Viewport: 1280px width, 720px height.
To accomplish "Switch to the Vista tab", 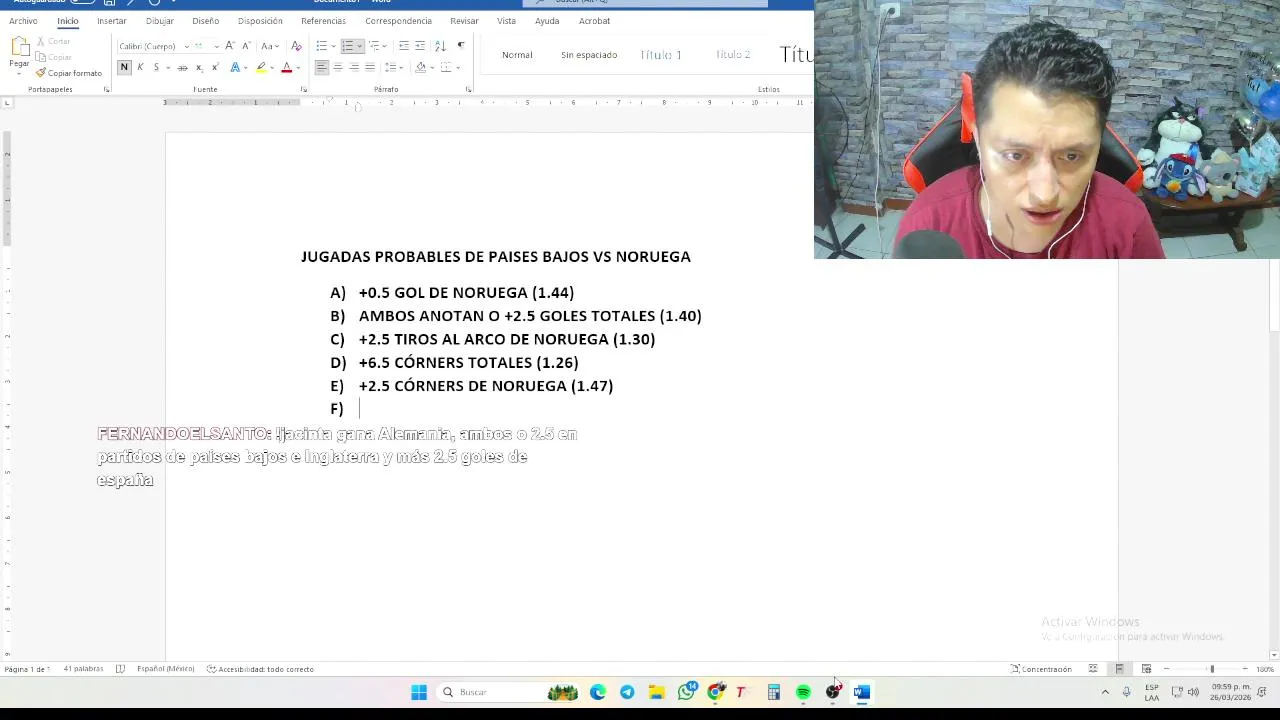I will click(x=506, y=21).
